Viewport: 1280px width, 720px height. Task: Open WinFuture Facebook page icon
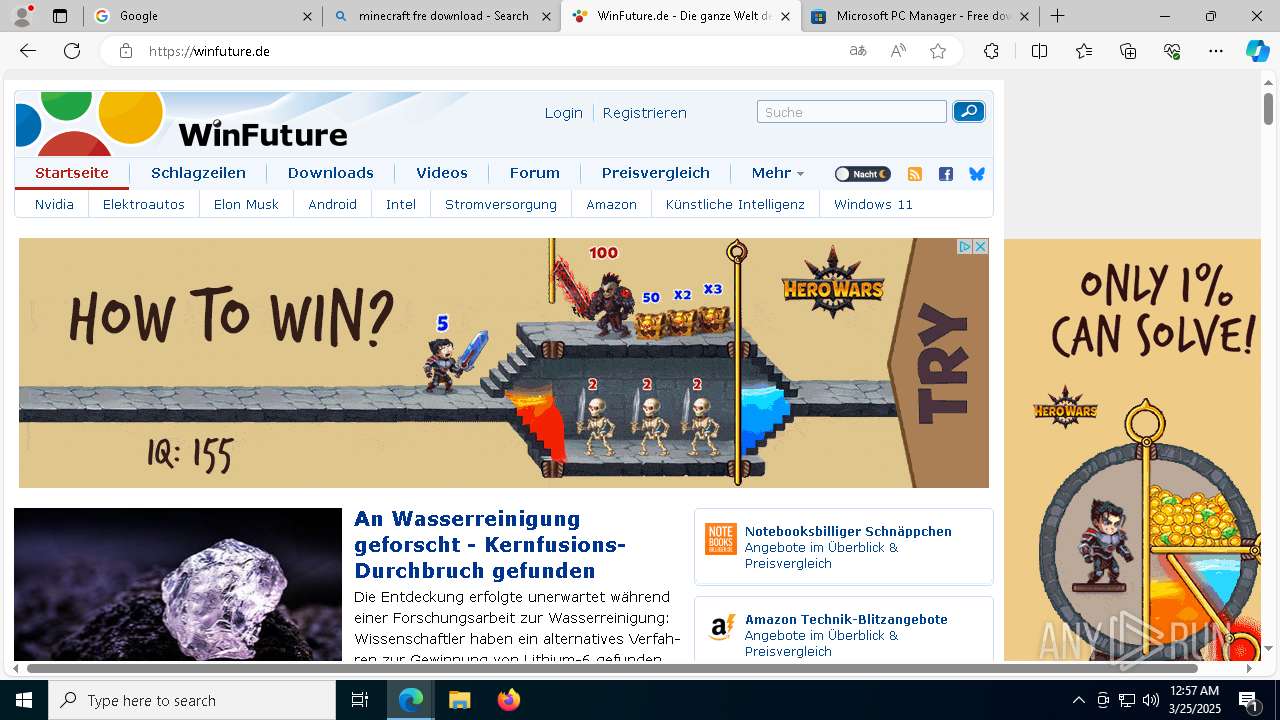(945, 174)
